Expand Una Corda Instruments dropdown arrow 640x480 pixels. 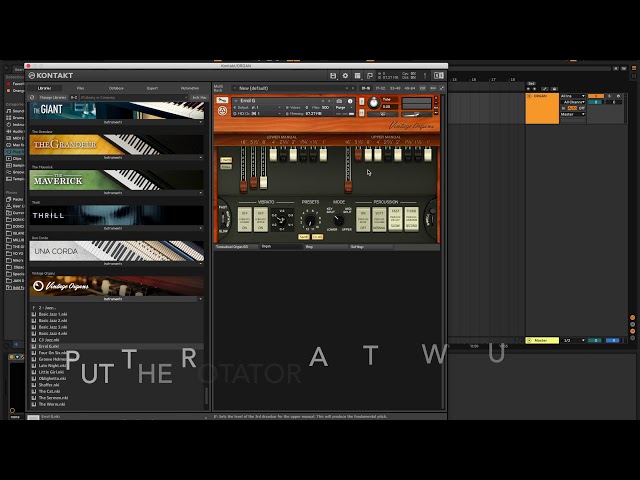click(x=200, y=264)
